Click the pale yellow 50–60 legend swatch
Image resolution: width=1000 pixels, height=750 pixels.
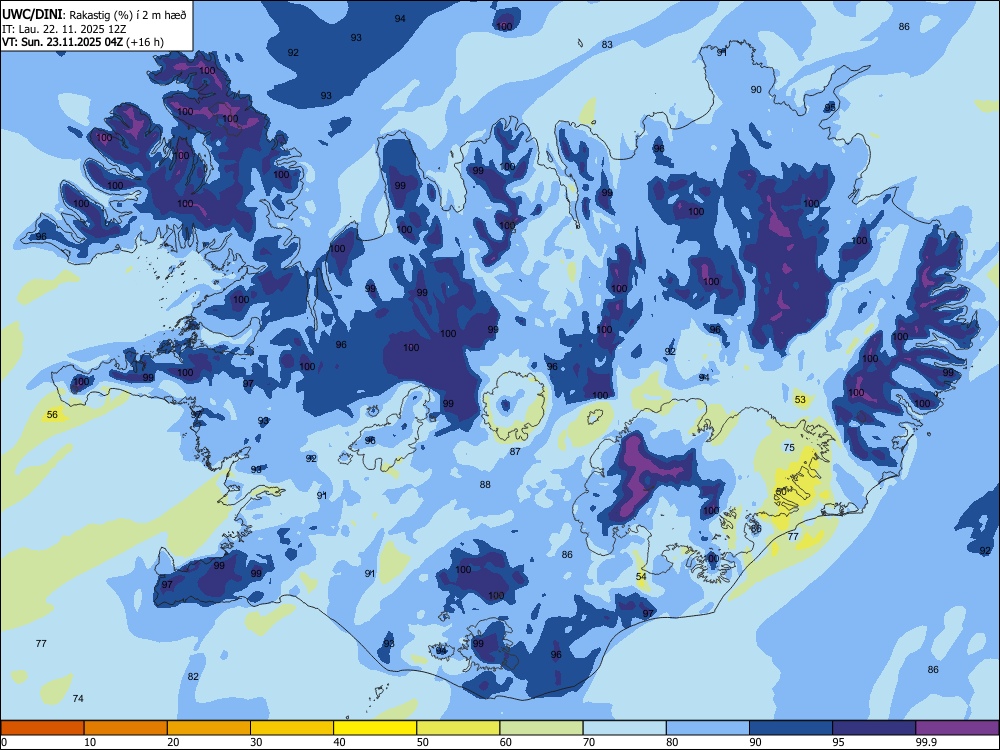458,728
